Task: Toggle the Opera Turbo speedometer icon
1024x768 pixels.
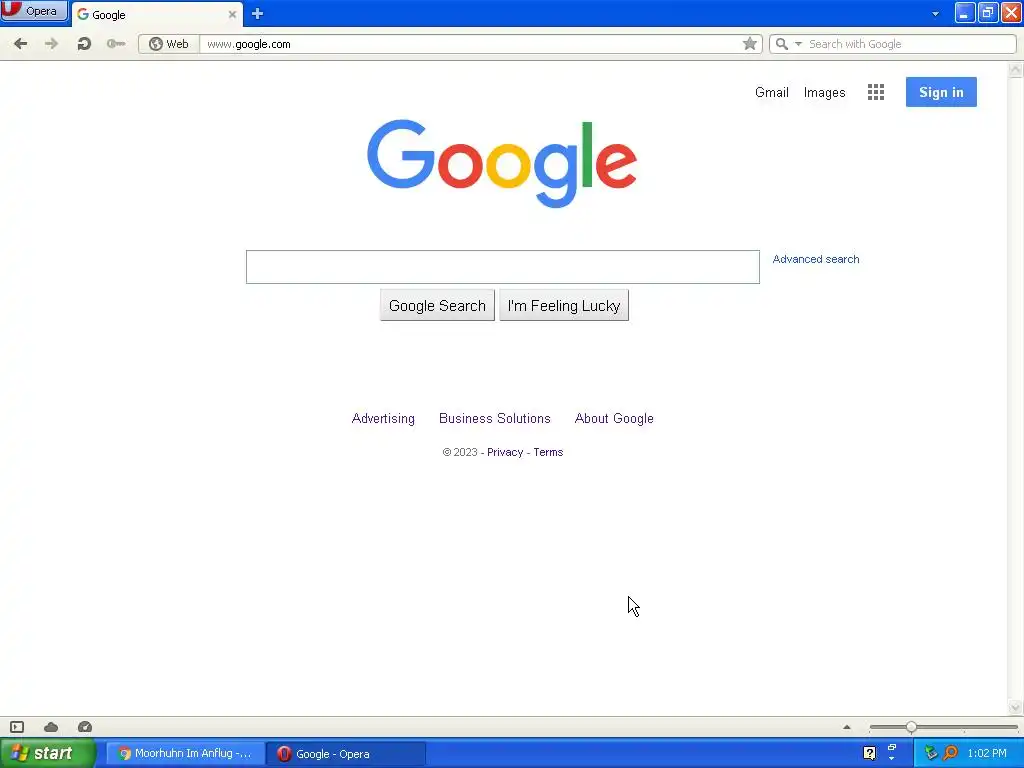Action: [85, 727]
